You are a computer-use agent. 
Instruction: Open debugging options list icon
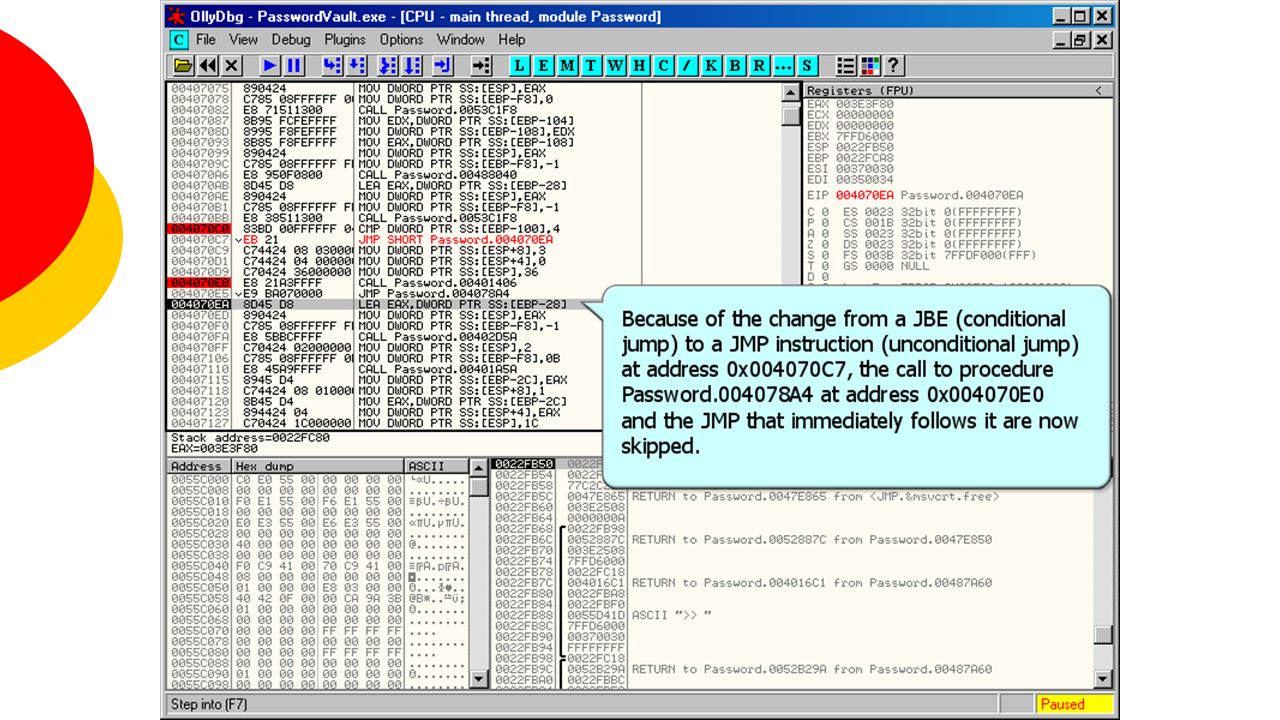[846, 65]
